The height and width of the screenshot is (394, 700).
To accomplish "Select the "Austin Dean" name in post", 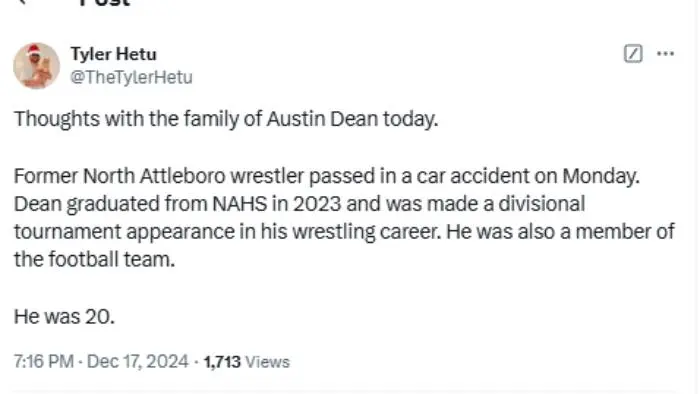I will [x=322, y=119].
